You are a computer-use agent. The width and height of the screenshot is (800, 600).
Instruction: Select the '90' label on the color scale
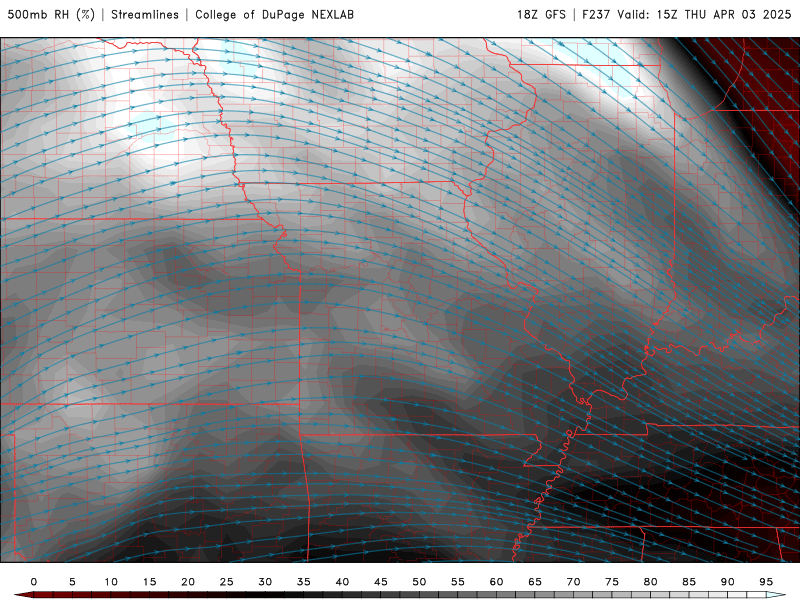tap(728, 582)
